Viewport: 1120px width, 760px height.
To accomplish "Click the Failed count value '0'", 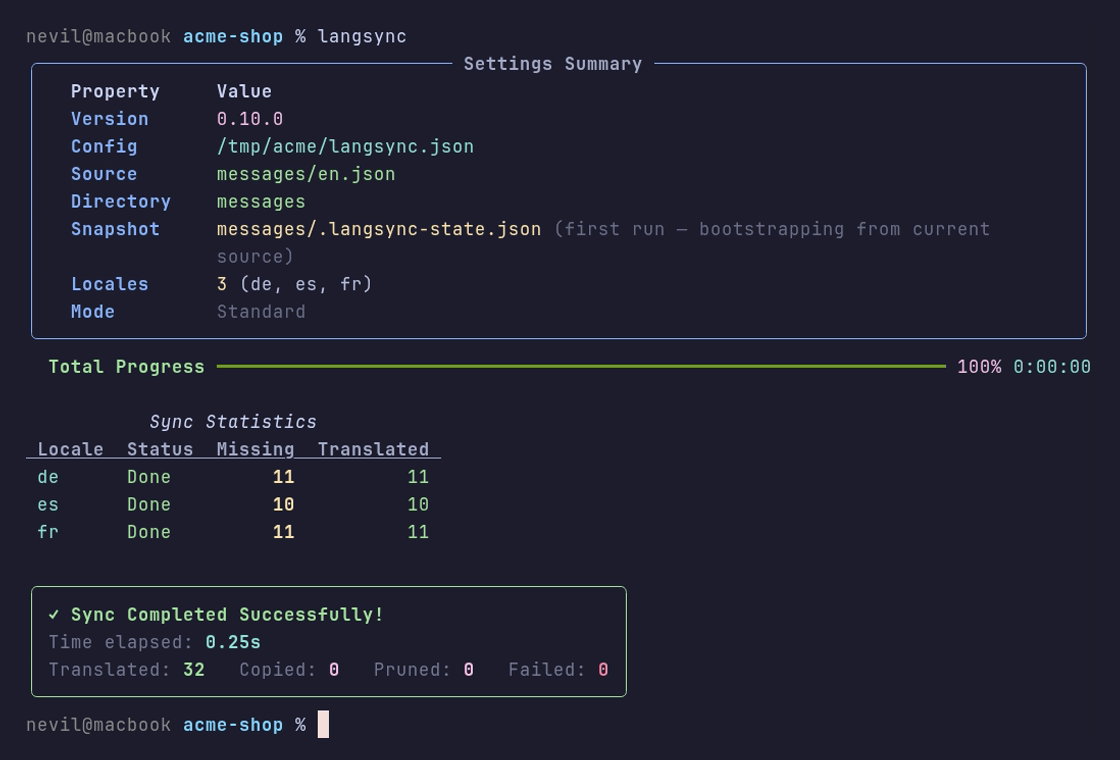I will coord(604,669).
